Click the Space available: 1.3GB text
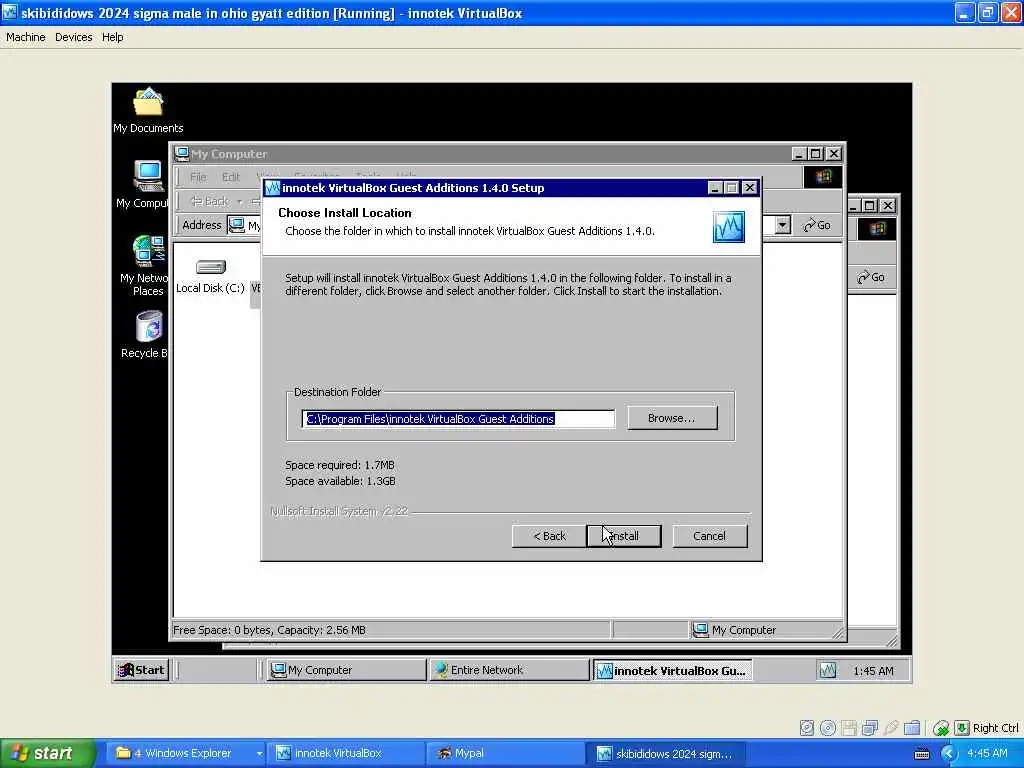This screenshot has height=768, width=1024. [340, 481]
